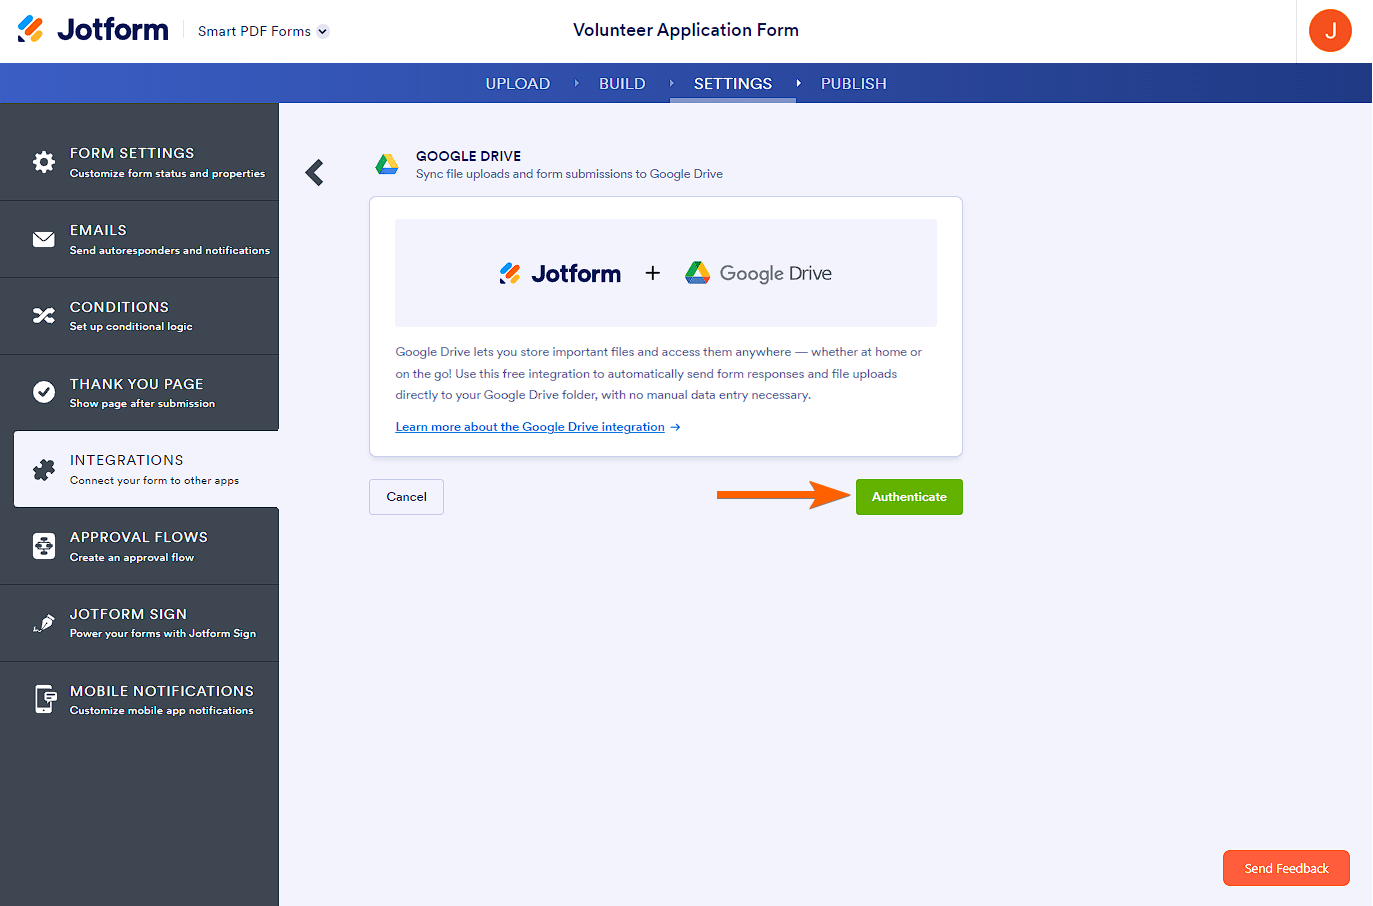Switch to the BUILD tab
The image size is (1373, 906).
622,84
